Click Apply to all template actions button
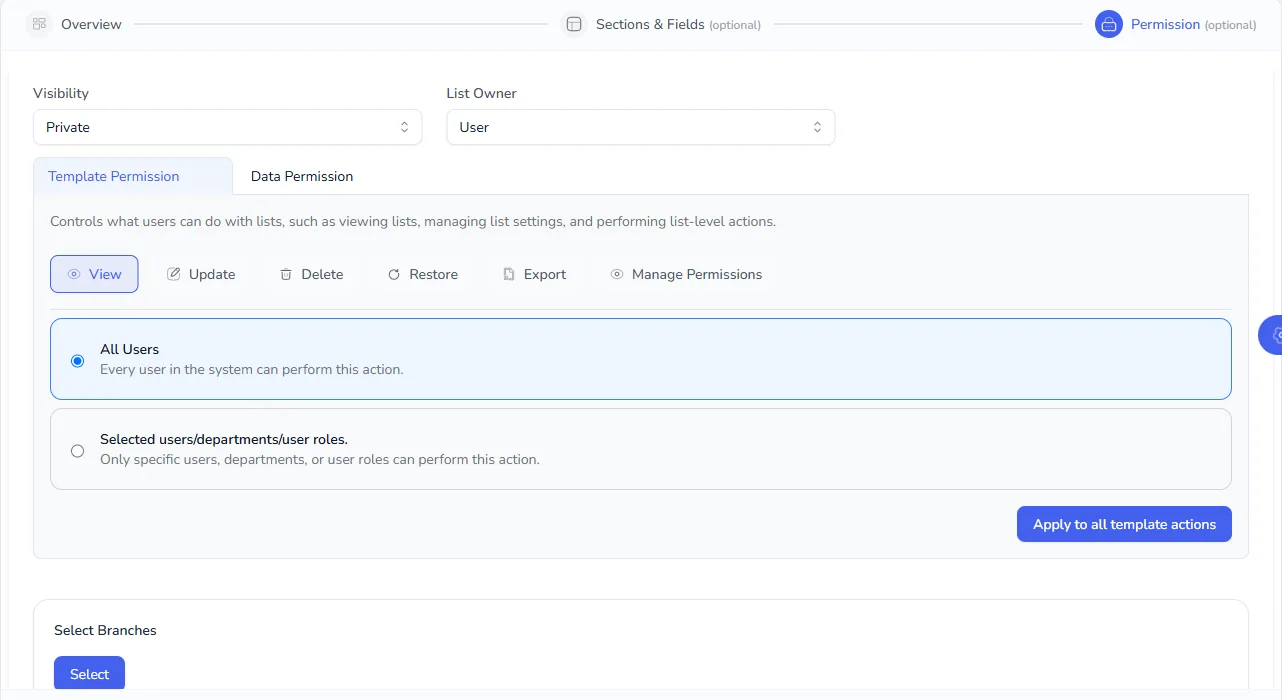Screen dimensions: 1282x700 pos(1124,524)
